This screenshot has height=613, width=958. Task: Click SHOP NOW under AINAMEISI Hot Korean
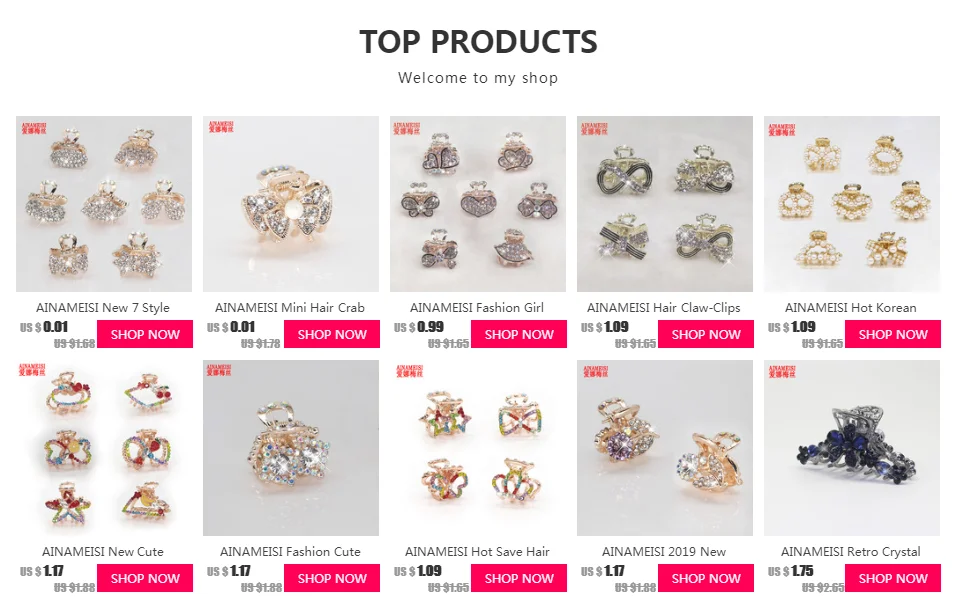(893, 334)
